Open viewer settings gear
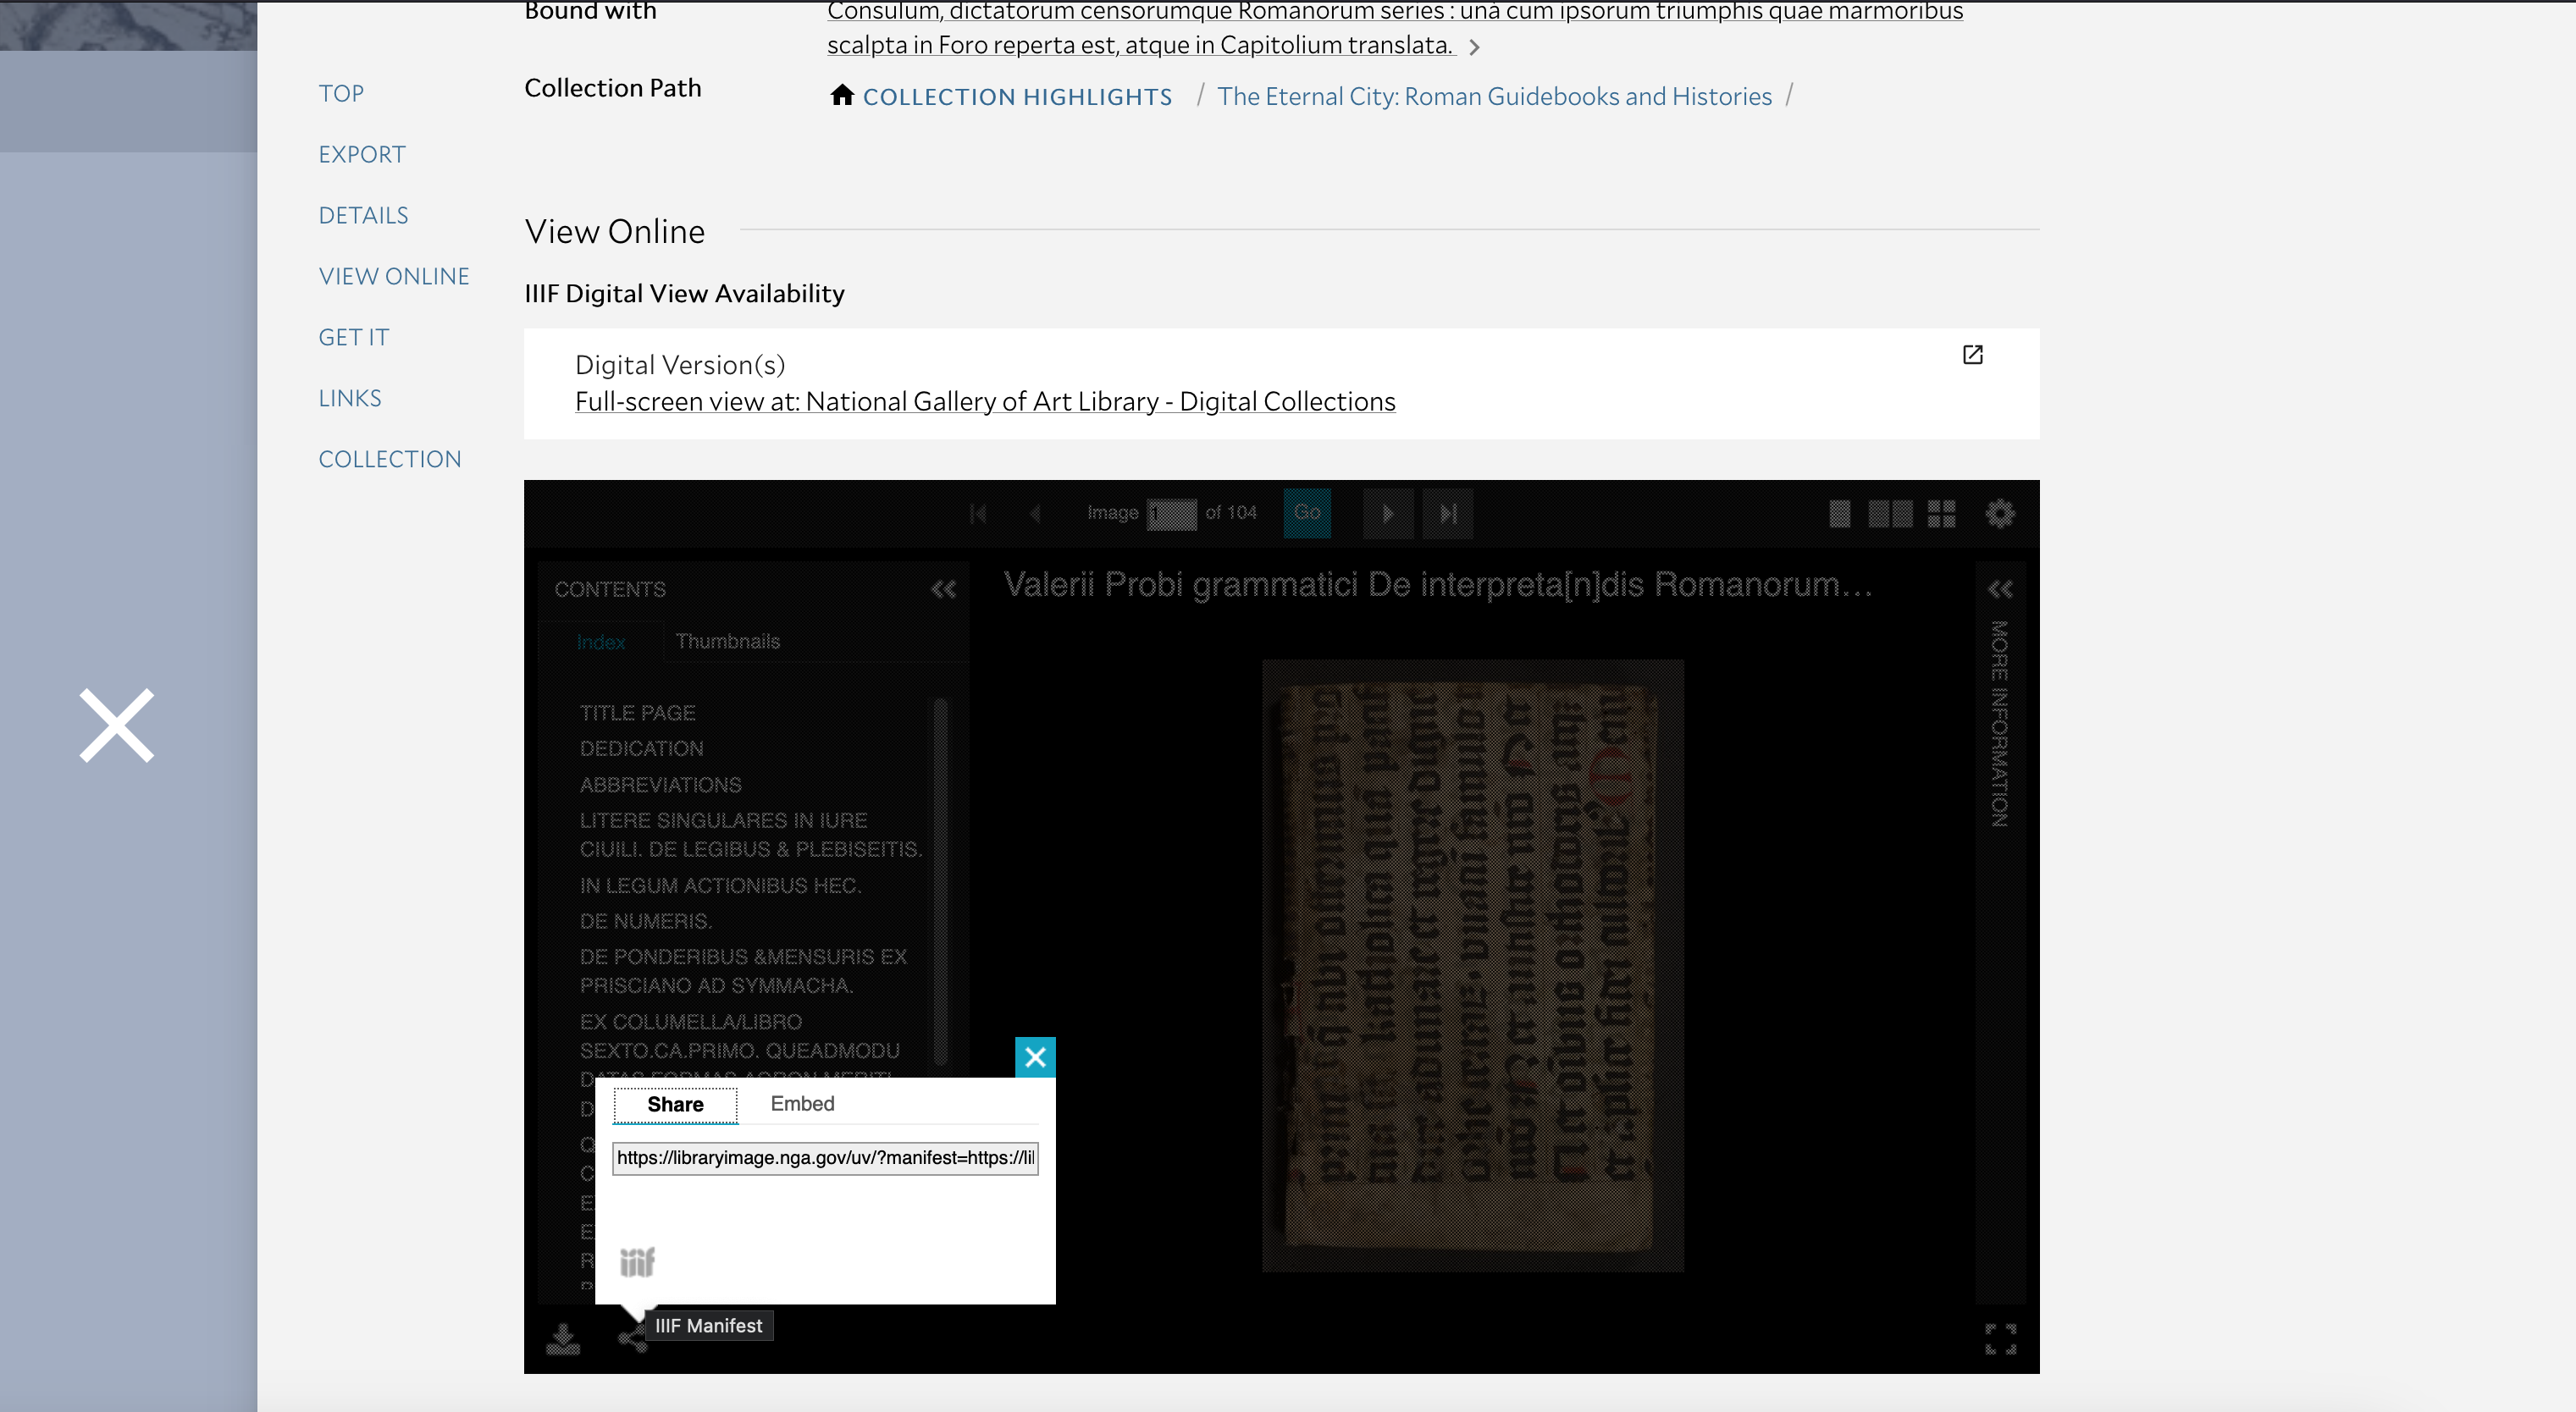 point(2000,514)
